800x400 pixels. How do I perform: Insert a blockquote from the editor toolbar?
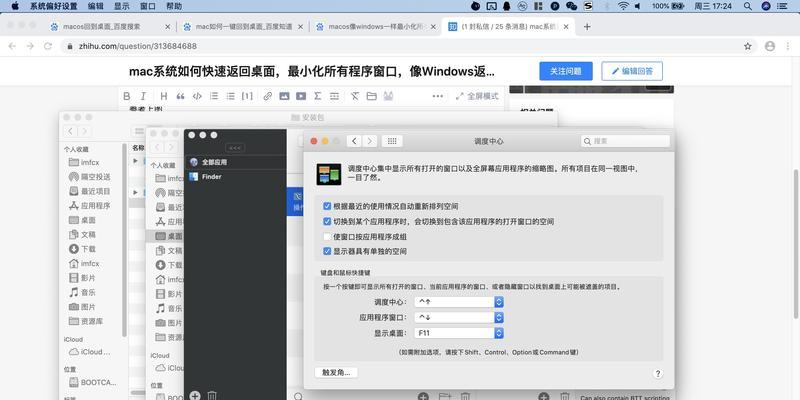pyautogui.click(x=180, y=96)
